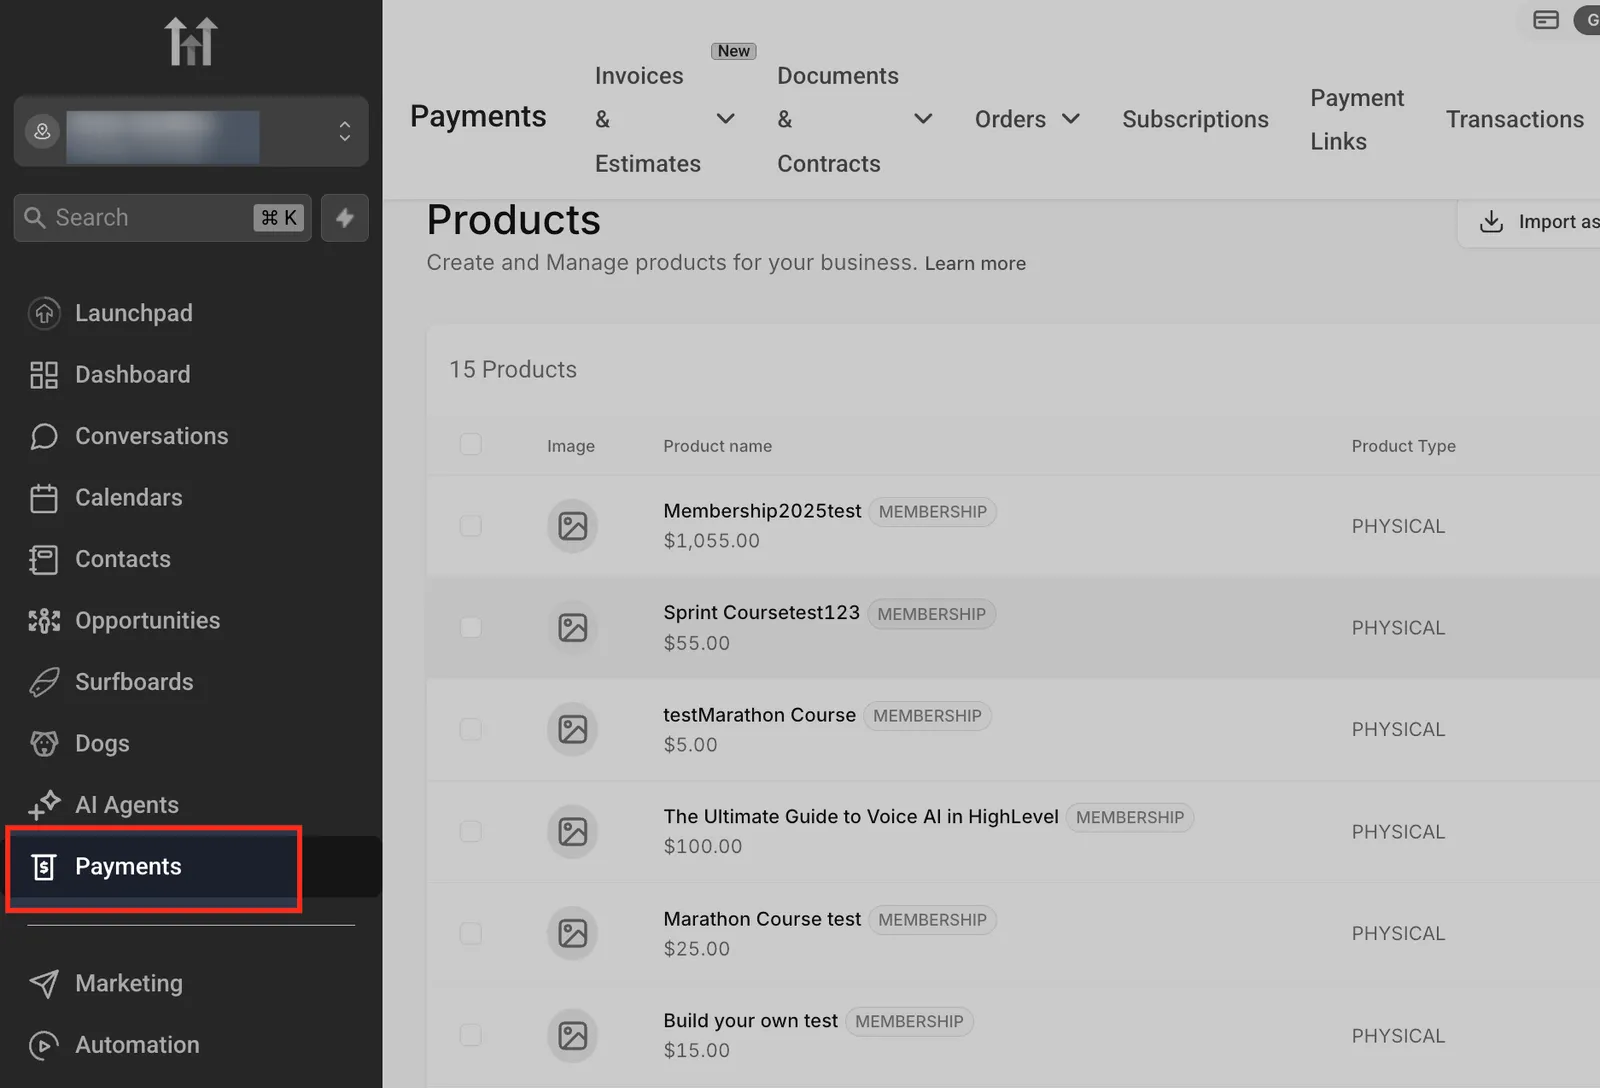Click the Contacts book icon
Image resolution: width=1600 pixels, height=1088 pixels.
pyautogui.click(x=44, y=559)
